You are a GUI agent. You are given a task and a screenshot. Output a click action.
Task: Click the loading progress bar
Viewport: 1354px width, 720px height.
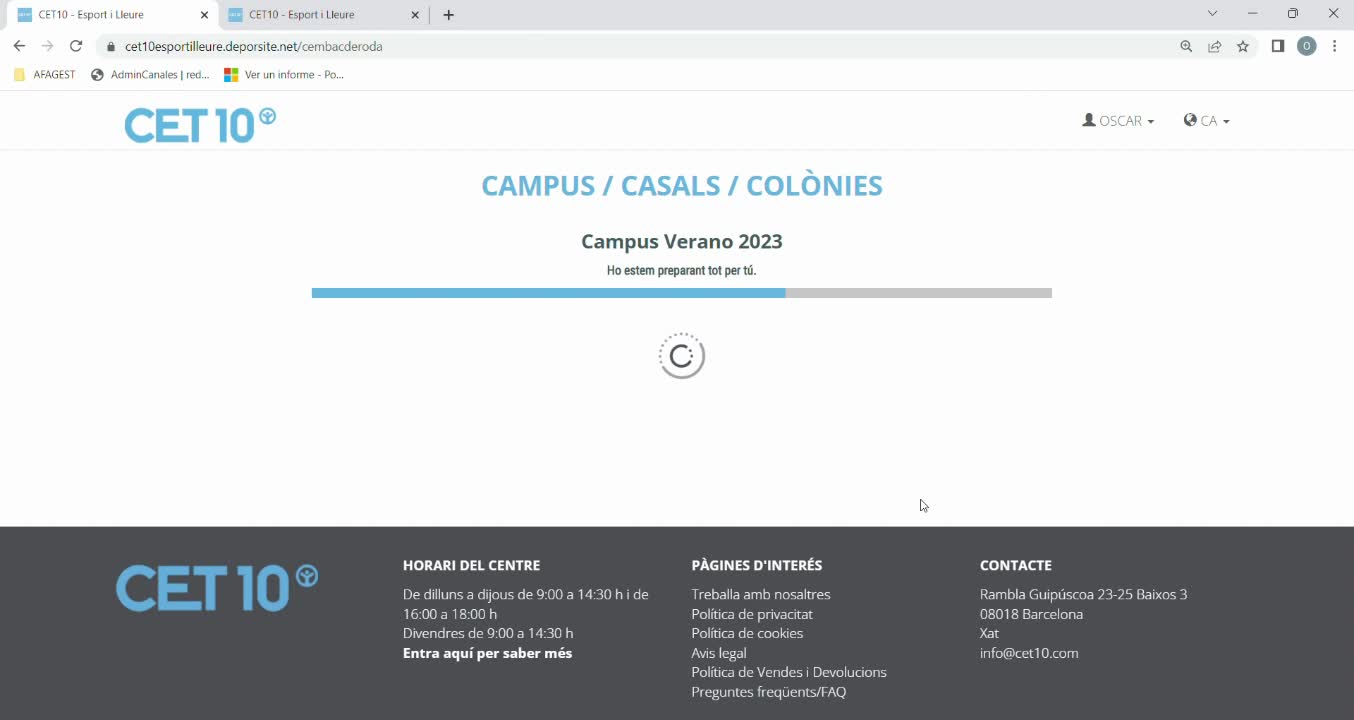[x=681, y=293]
